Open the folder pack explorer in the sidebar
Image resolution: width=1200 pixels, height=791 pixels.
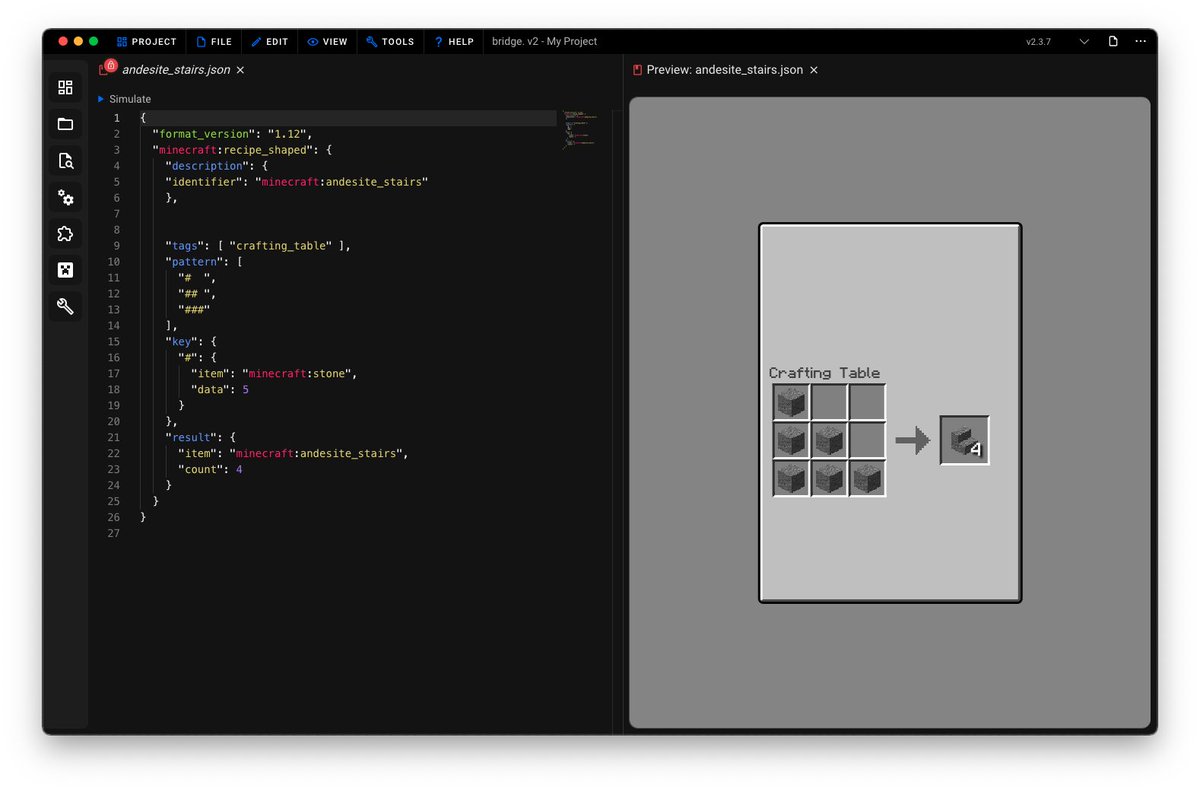tap(65, 124)
